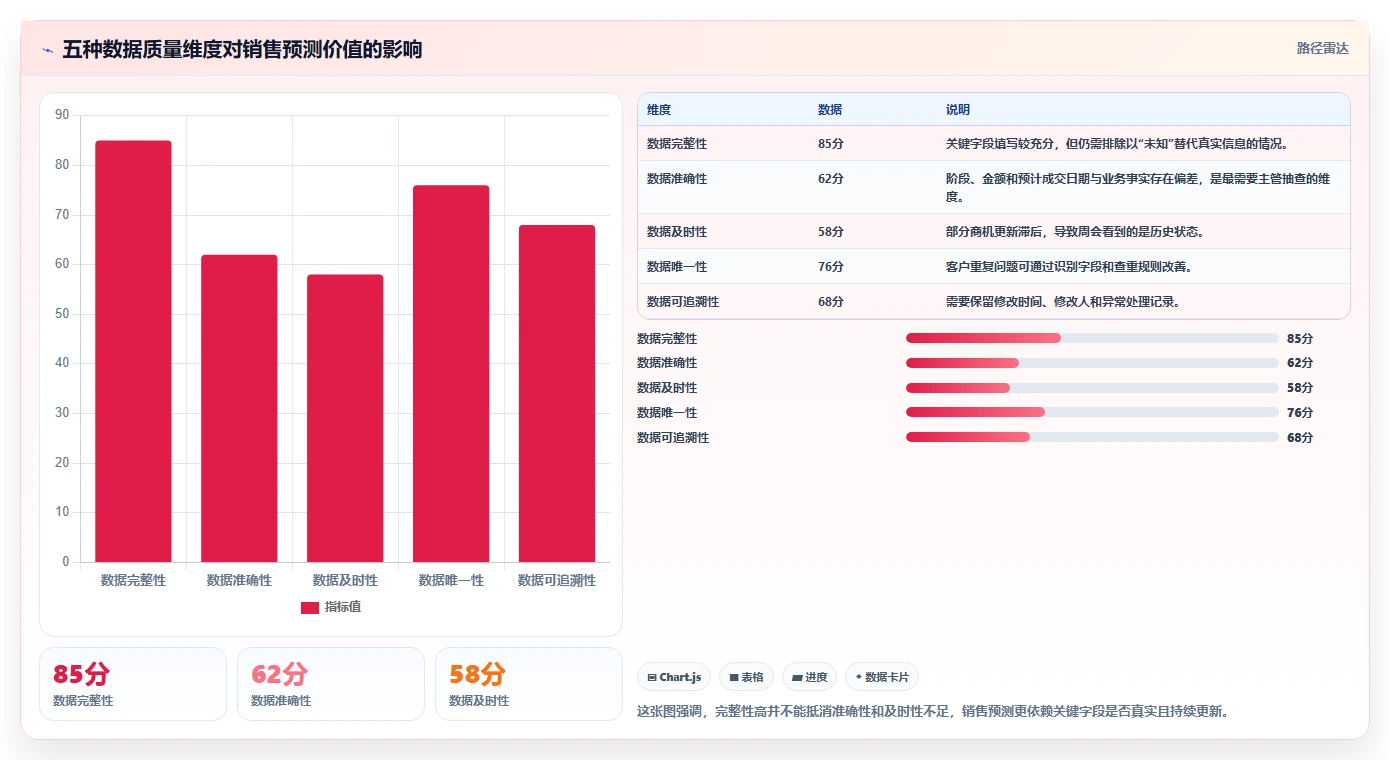Click the 数据可追溯性 x-axis label
1390x760 pixels.
coord(557,580)
